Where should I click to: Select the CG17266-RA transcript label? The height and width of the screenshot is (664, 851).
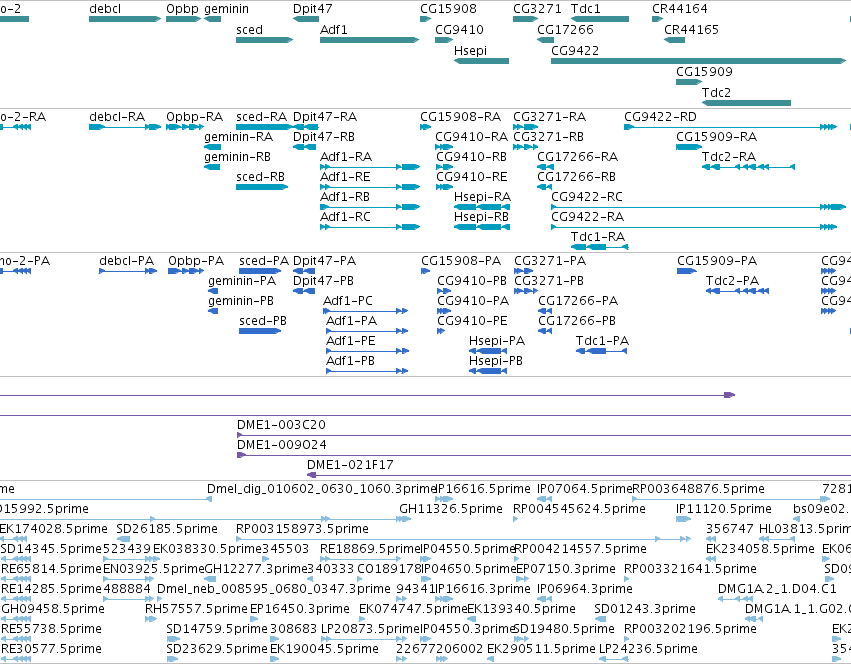(577, 157)
